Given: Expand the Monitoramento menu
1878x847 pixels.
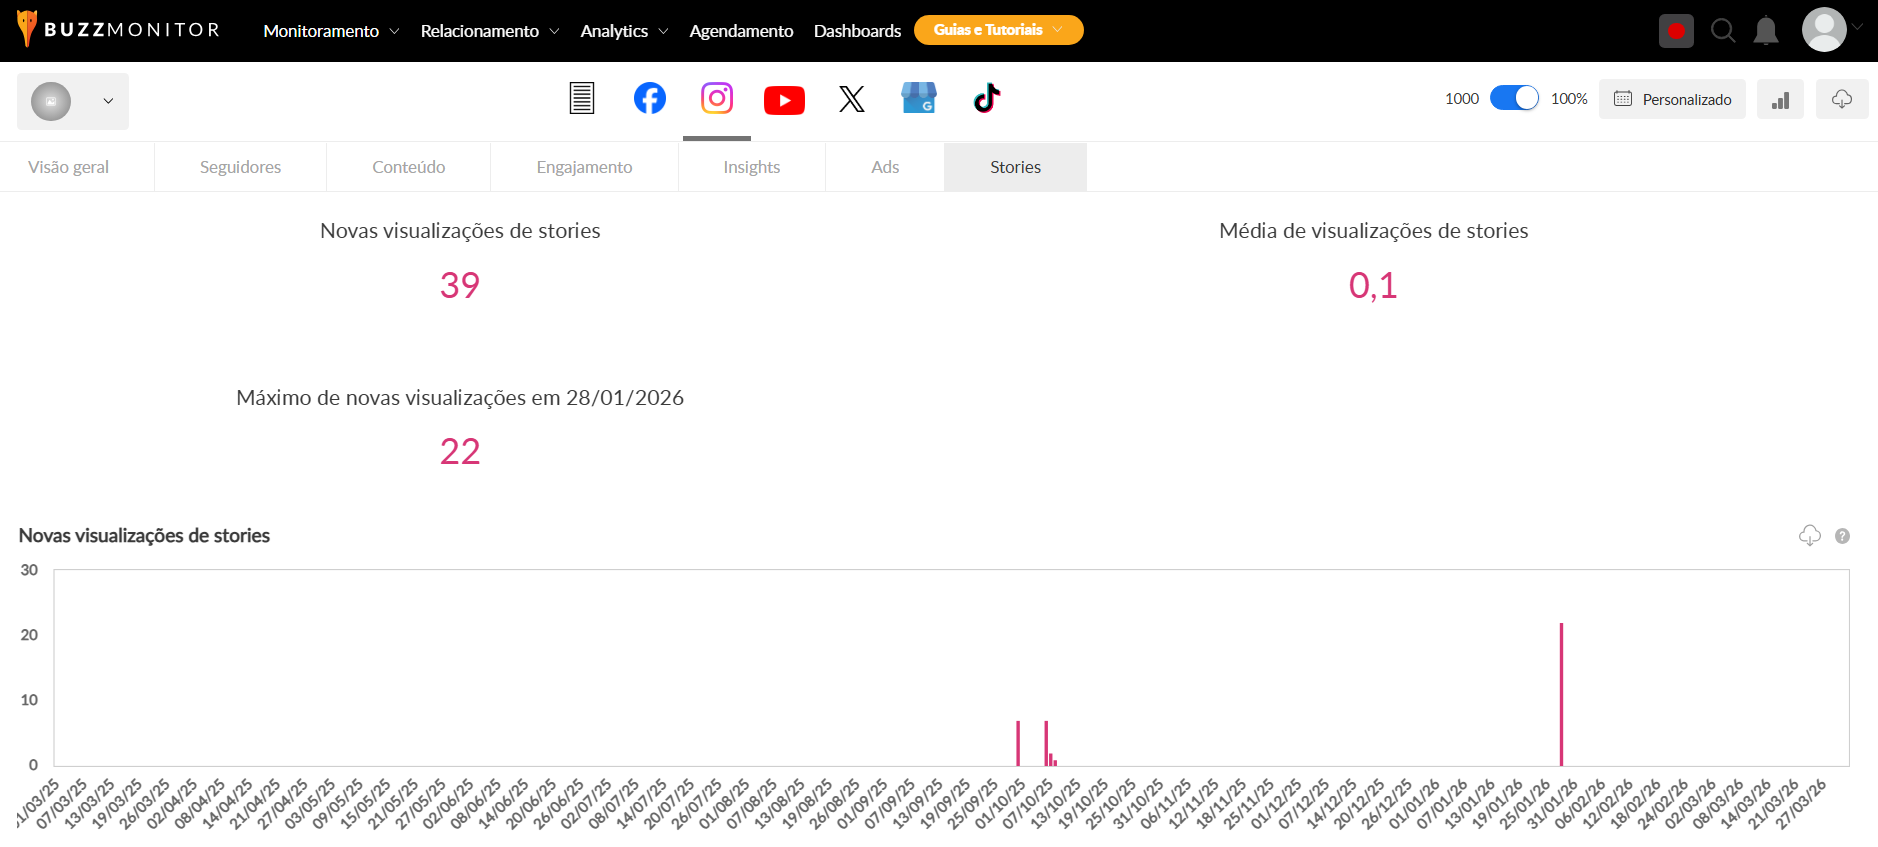Looking at the screenshot, I should click(x=331, y=31).
